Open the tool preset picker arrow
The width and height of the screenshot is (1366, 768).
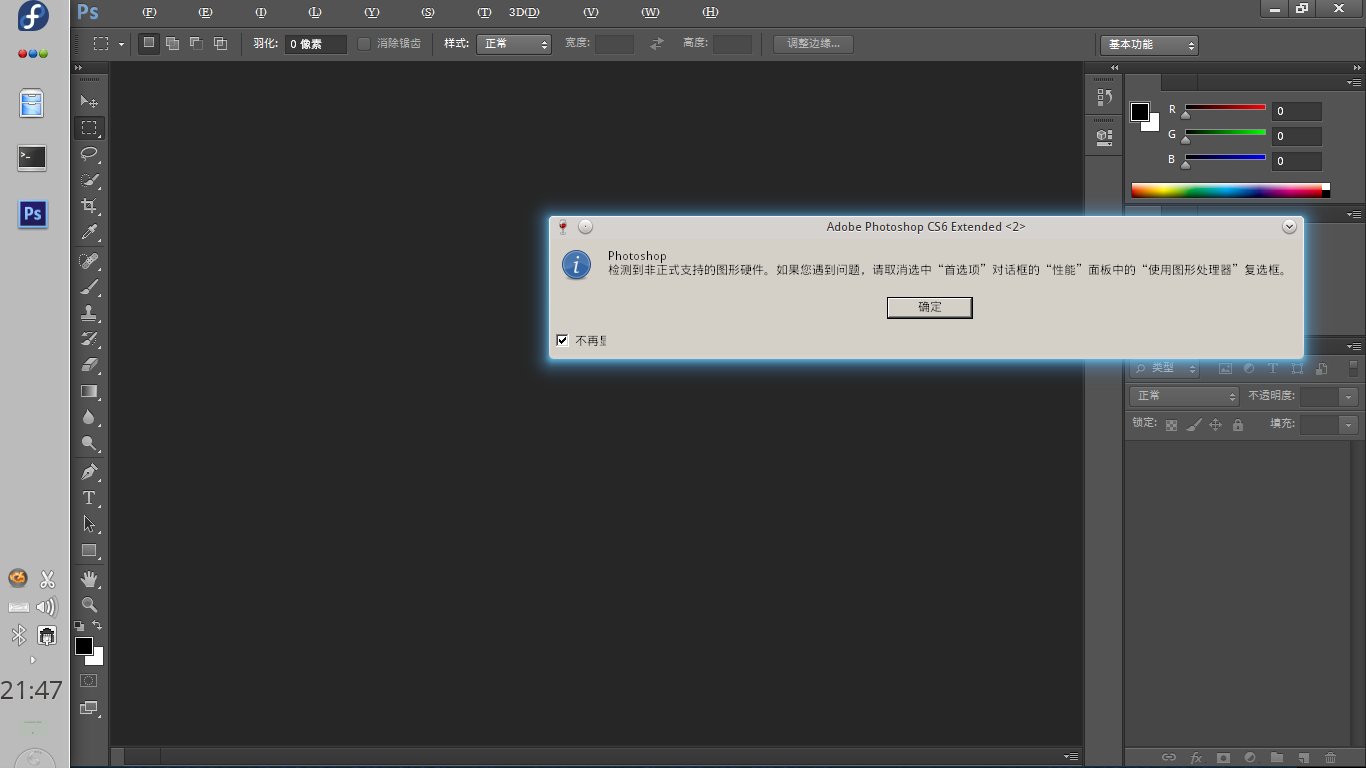[122, 44]
